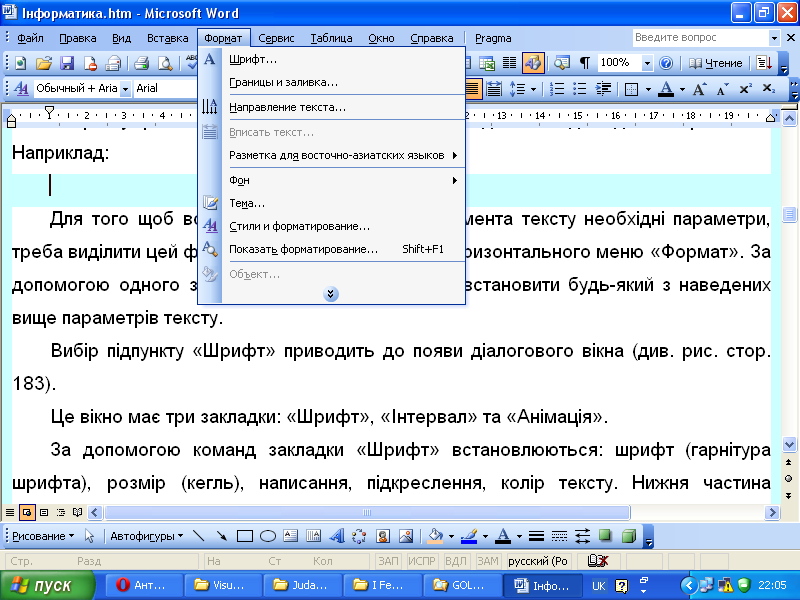Switch to Normal view button
This screenshot has width=800, height=600.
(10, 512)
